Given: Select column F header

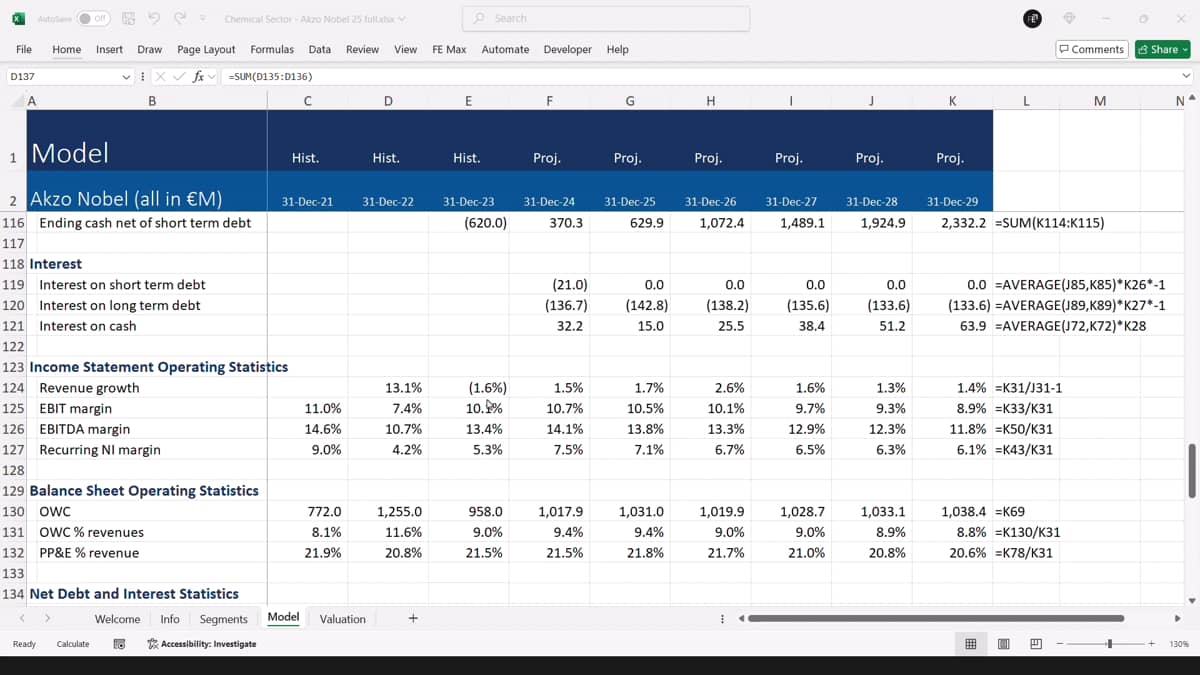Looking at the screenshot, I should click(x=549, y=101).
